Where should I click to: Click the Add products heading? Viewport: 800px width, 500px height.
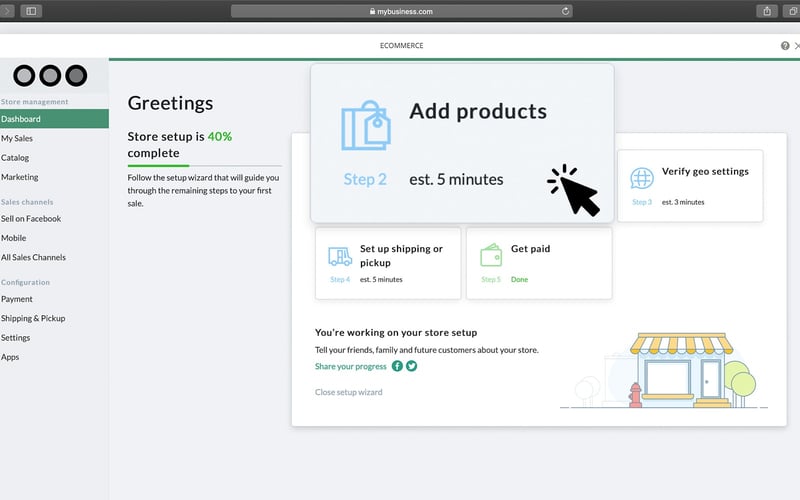pyautogui.click(x=478, y=111)
